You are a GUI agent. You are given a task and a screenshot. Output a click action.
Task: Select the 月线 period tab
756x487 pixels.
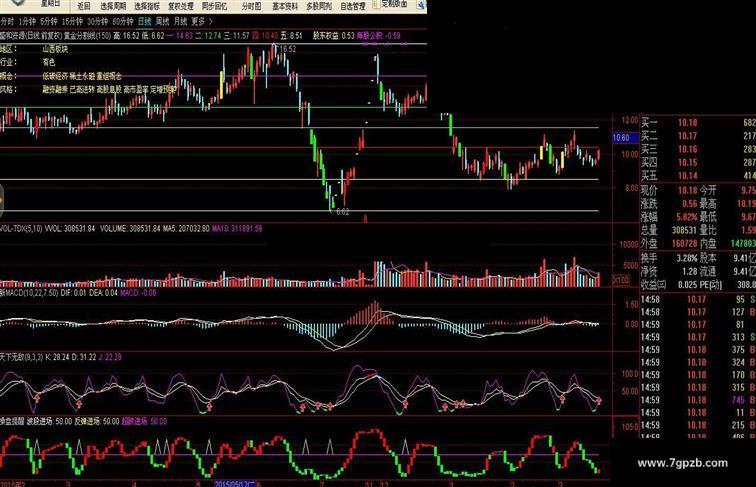180,21
